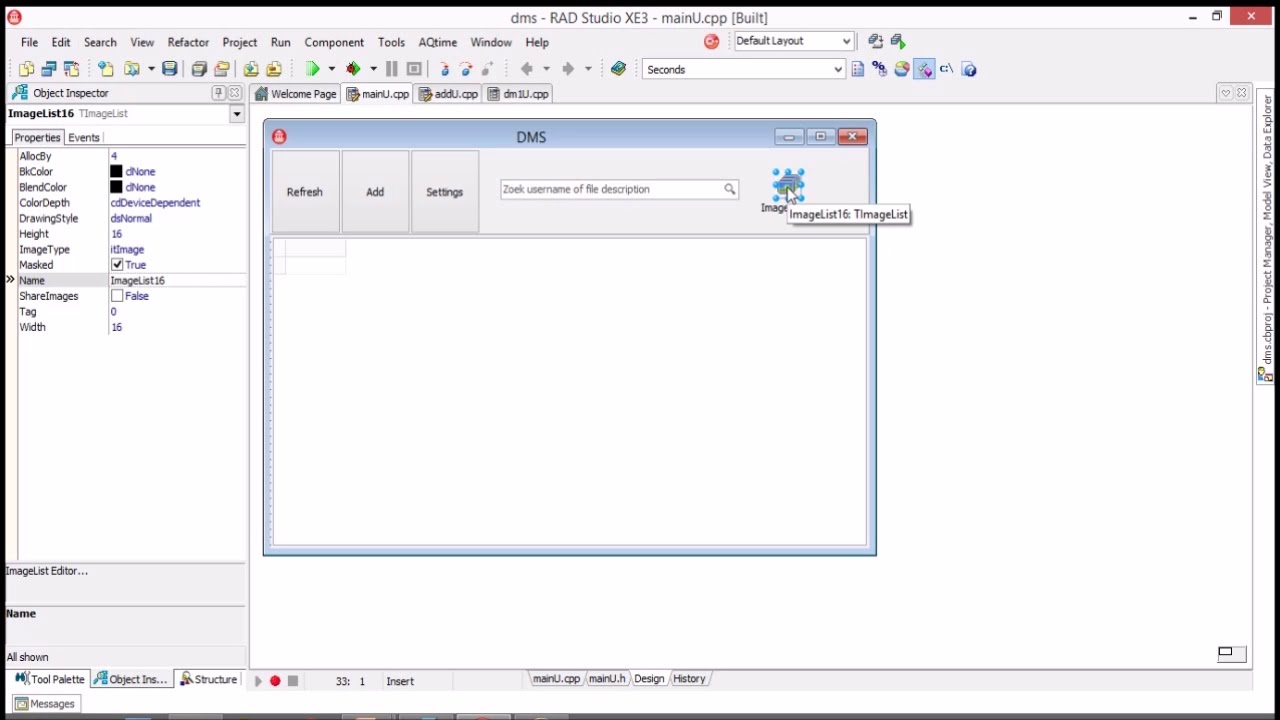Toggle the Masked True checkbox

[117, 265]
